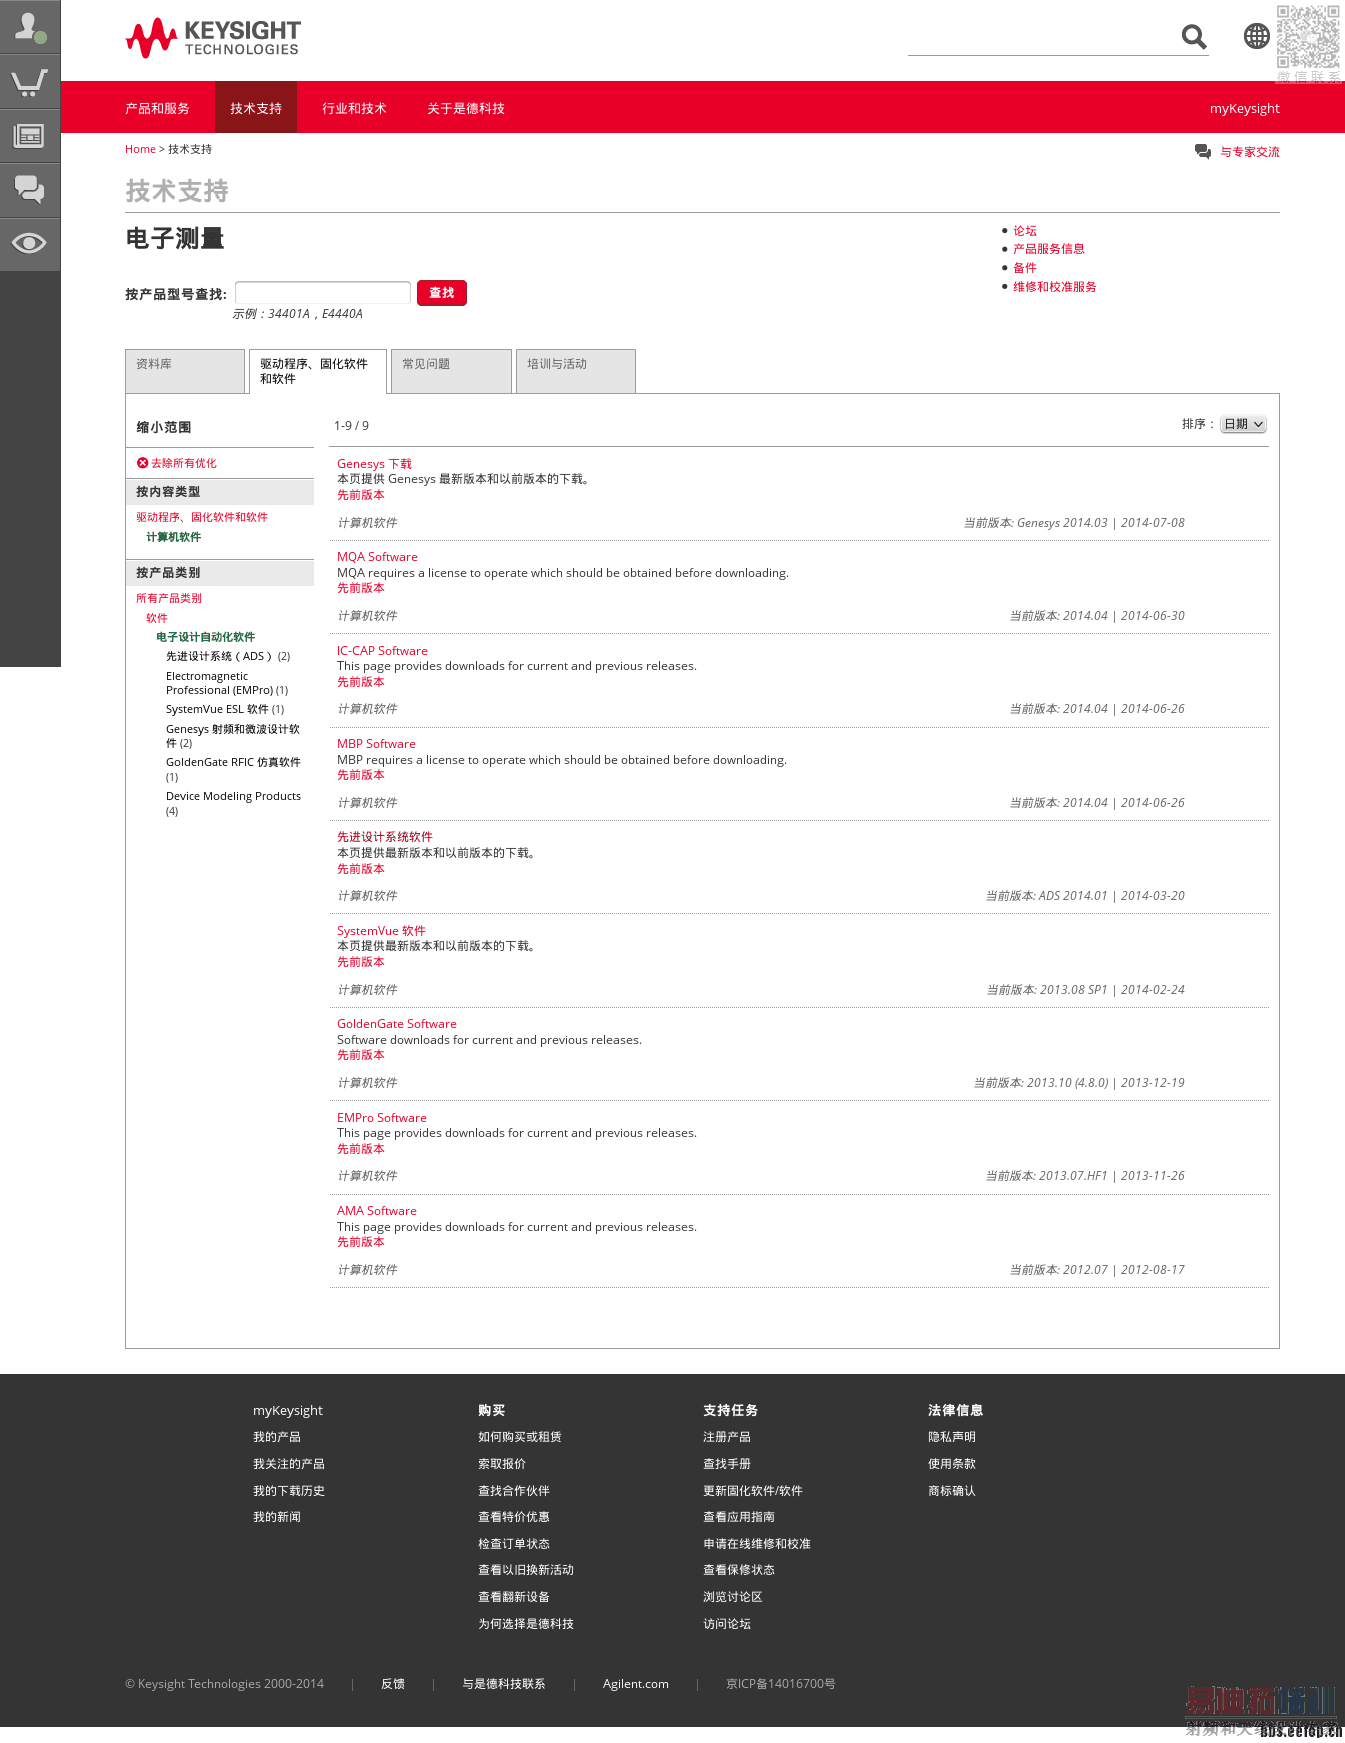This screenshot has width=1345, height=1743.
Task: Switch to the 常见问题 tab
Action: (x=451, y=371)
